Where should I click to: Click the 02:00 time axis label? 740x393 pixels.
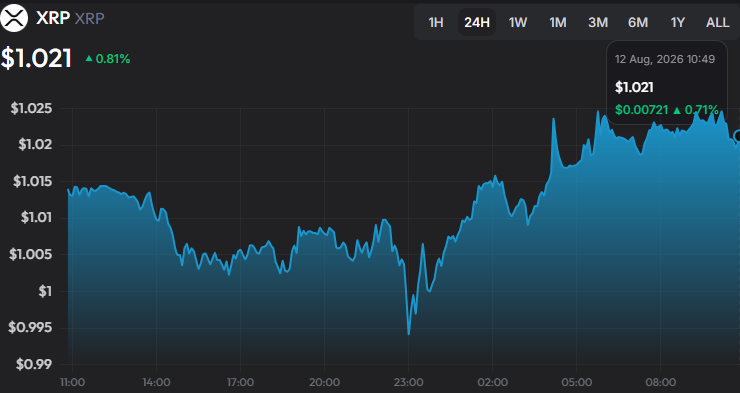point(492,382)
